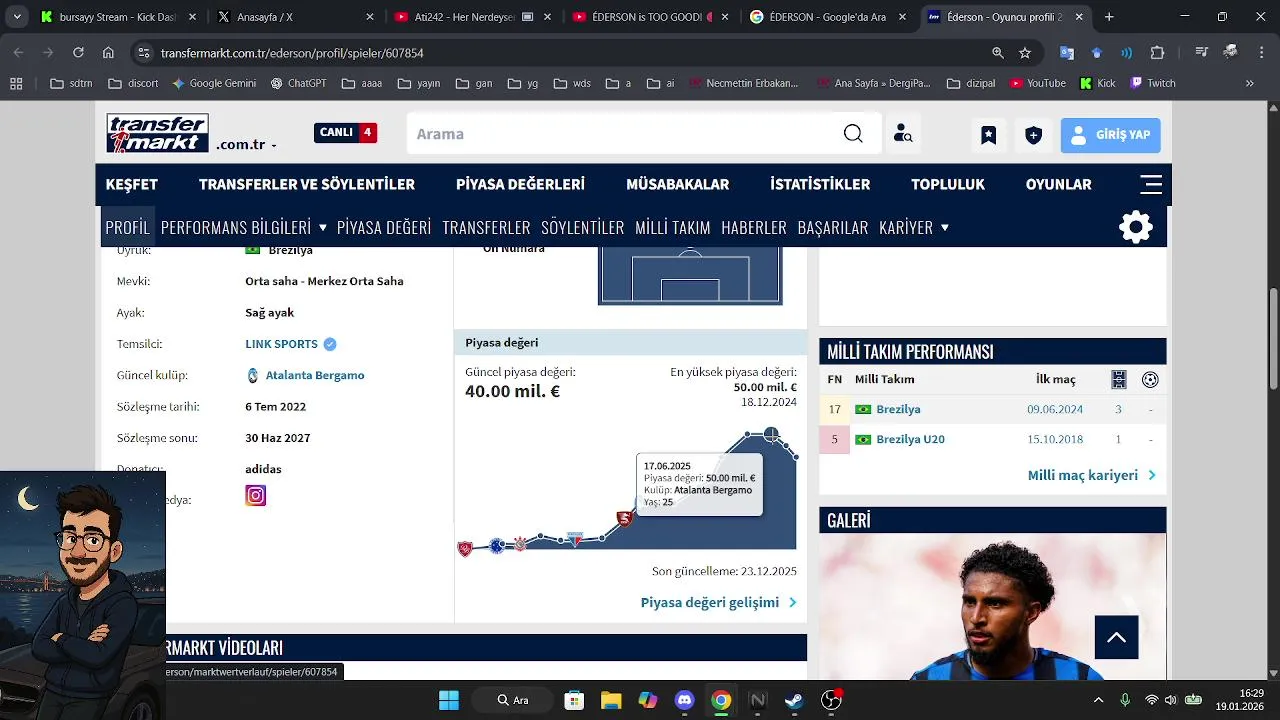Click the Transfermarkt logo
This screenshot has width=1280, height=720.
tap(157, 133)
